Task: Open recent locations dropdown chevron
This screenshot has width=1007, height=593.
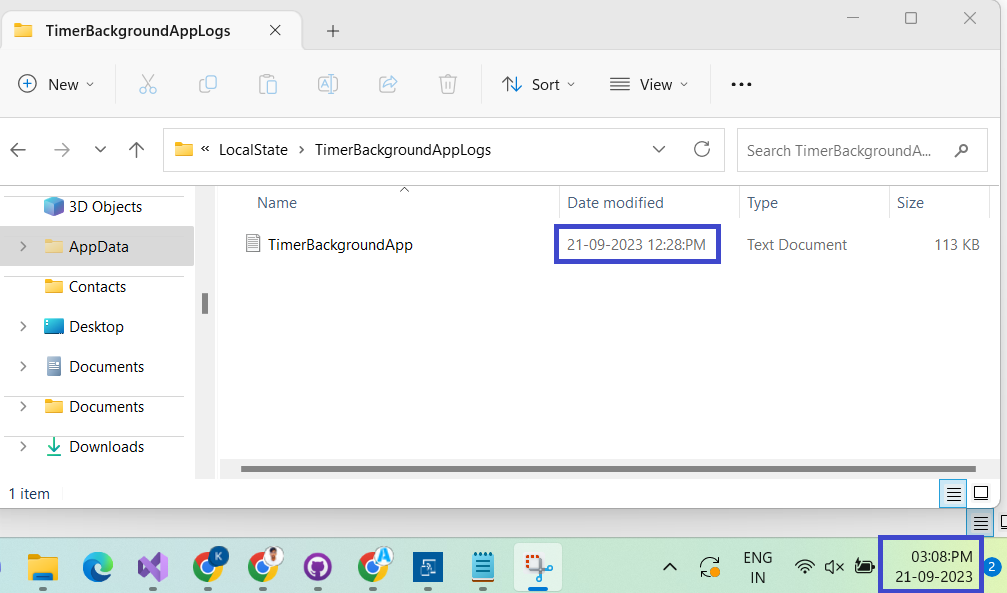Action: point(100,150)
